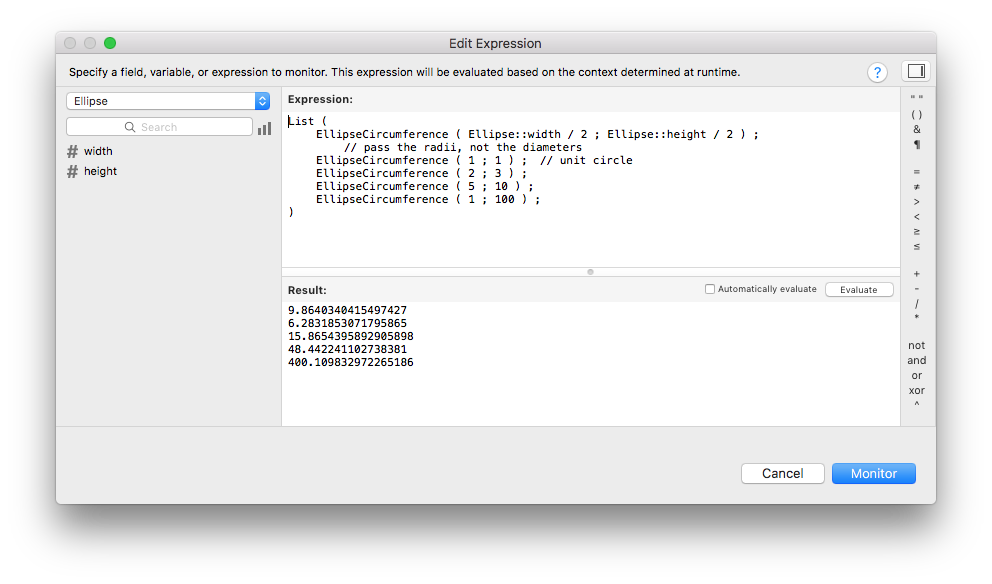
Task: Insert the not-equal ≠ operator
Action: pyautogui.click(x=917, y=186)
